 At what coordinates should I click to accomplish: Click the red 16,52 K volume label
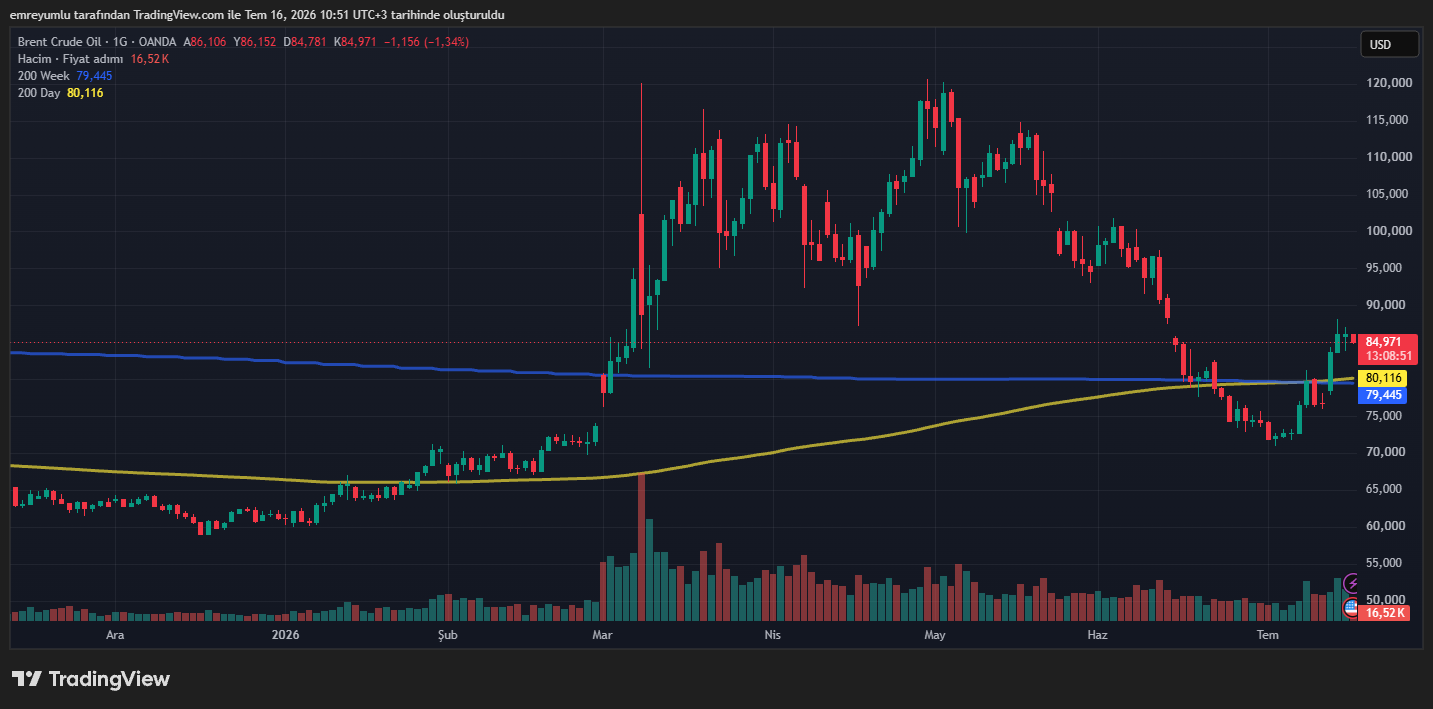[x=1385, y=613]
